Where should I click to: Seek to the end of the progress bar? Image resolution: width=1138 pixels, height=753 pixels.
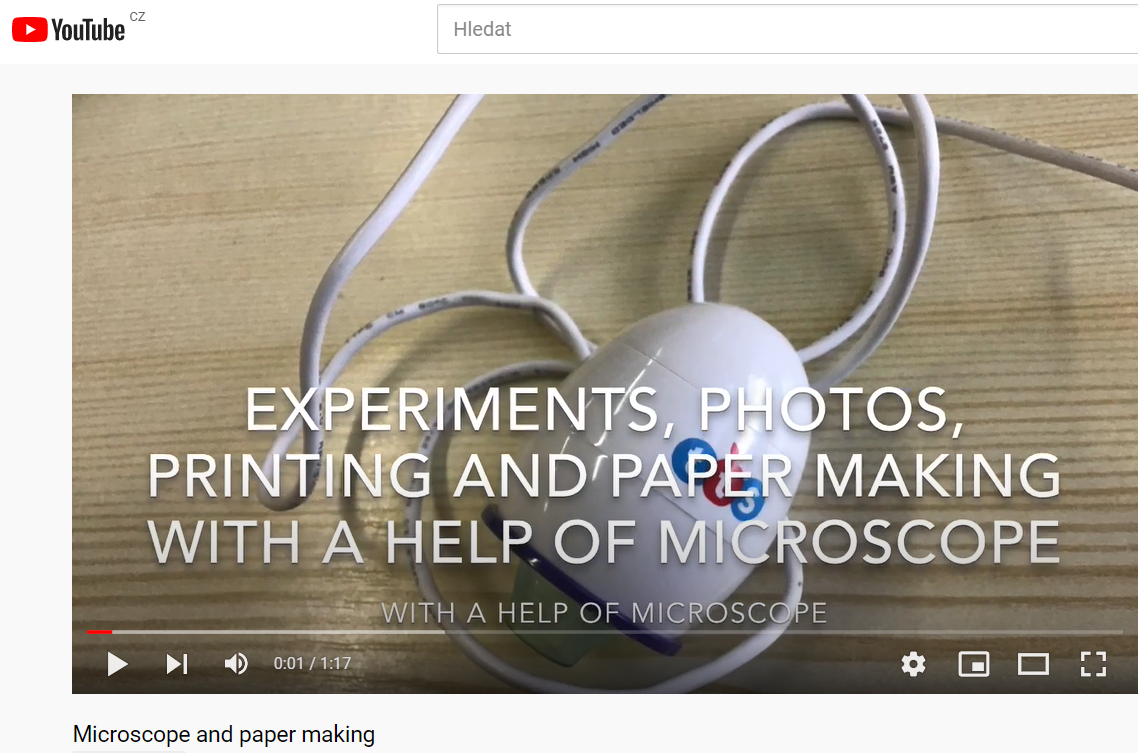coord(1121,632)
